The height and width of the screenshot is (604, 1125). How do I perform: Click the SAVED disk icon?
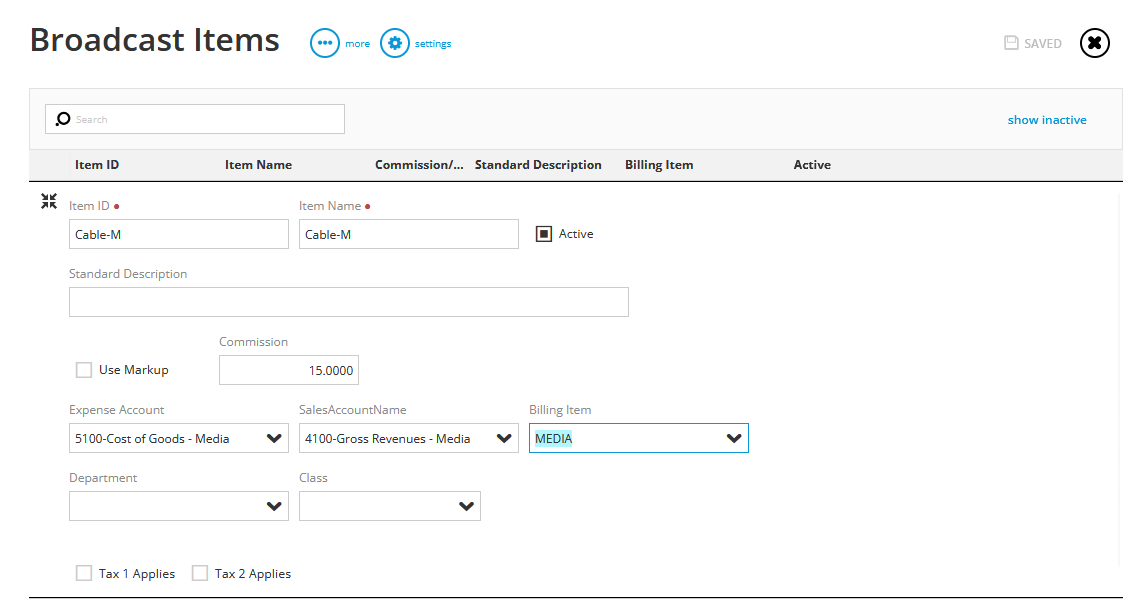[1011, 43]
